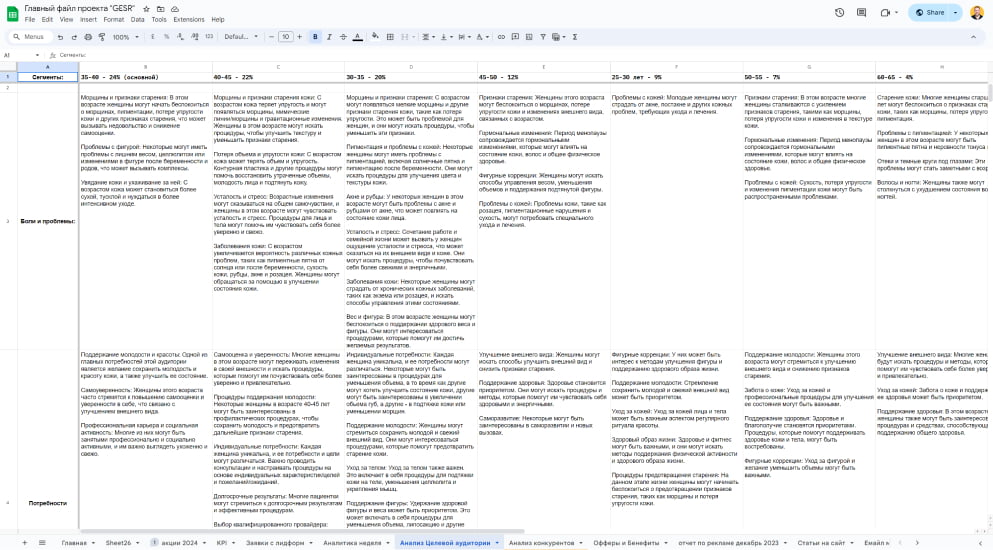Toggle Strikethrough formatting
993x550 pixels.
pos(343,37)
